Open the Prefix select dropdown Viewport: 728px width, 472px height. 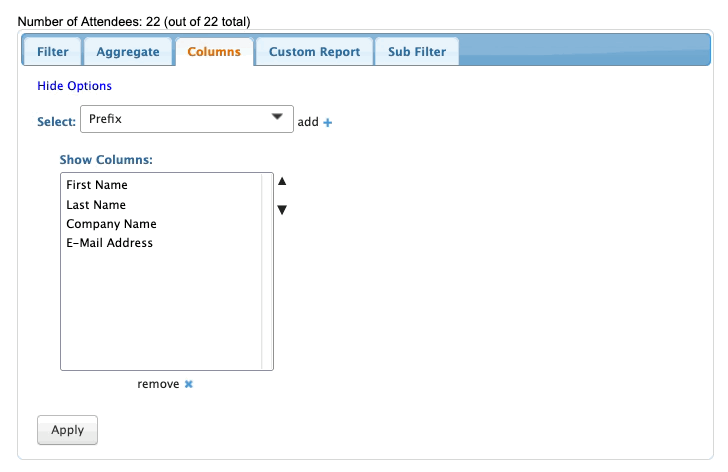[186, 120]
